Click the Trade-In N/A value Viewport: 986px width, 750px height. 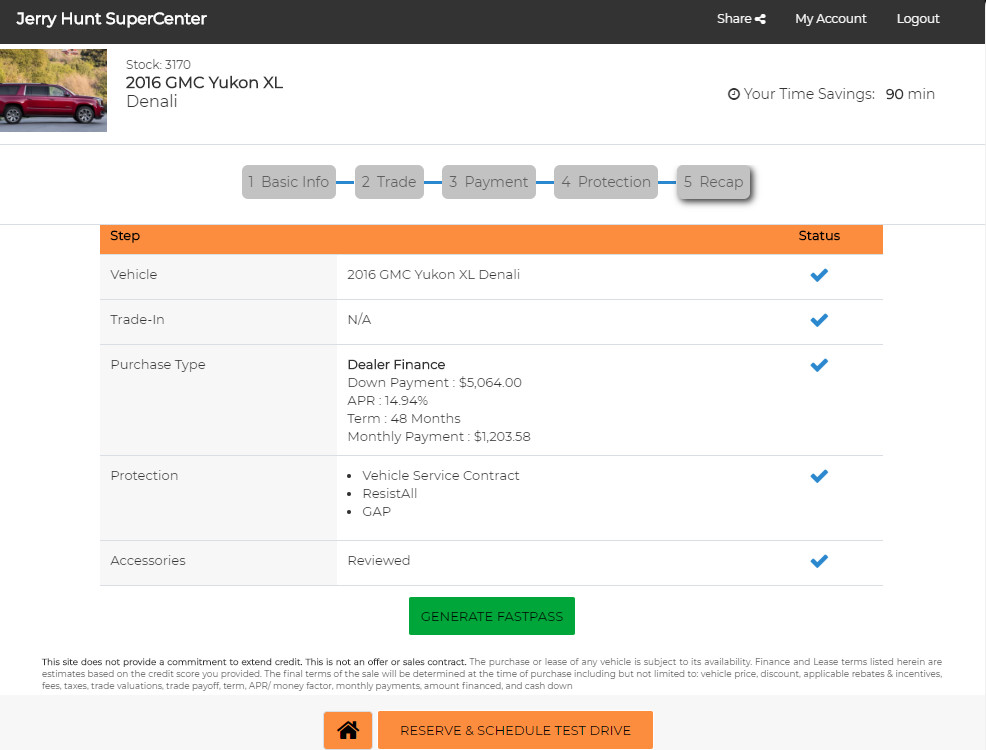click(359, 320)
